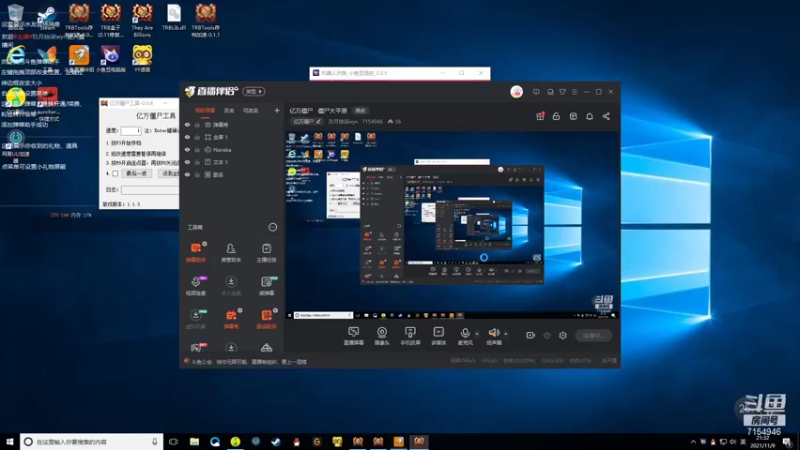800x450 pixels.
Task: Add 摄像头 camera source
Action: [x=382, y=336]
